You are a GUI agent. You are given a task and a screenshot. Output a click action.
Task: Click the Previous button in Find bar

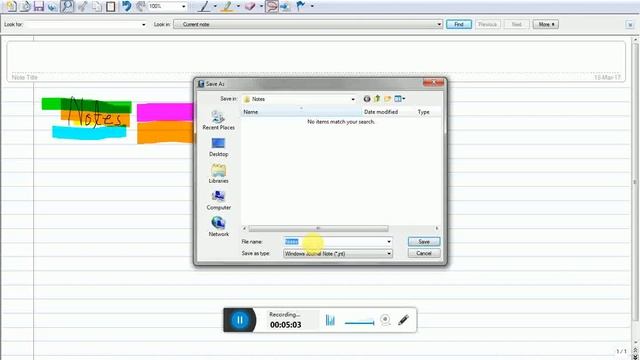pos(487,24)
